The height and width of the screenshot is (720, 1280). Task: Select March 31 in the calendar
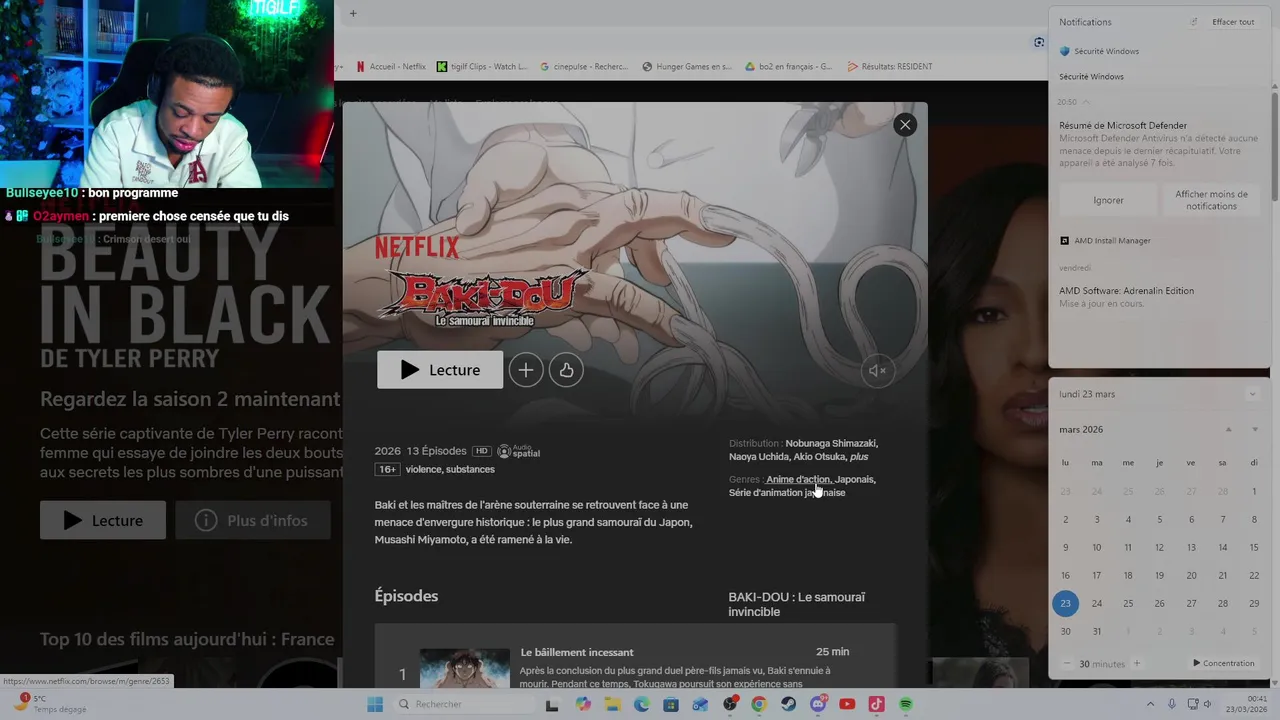1097,631
